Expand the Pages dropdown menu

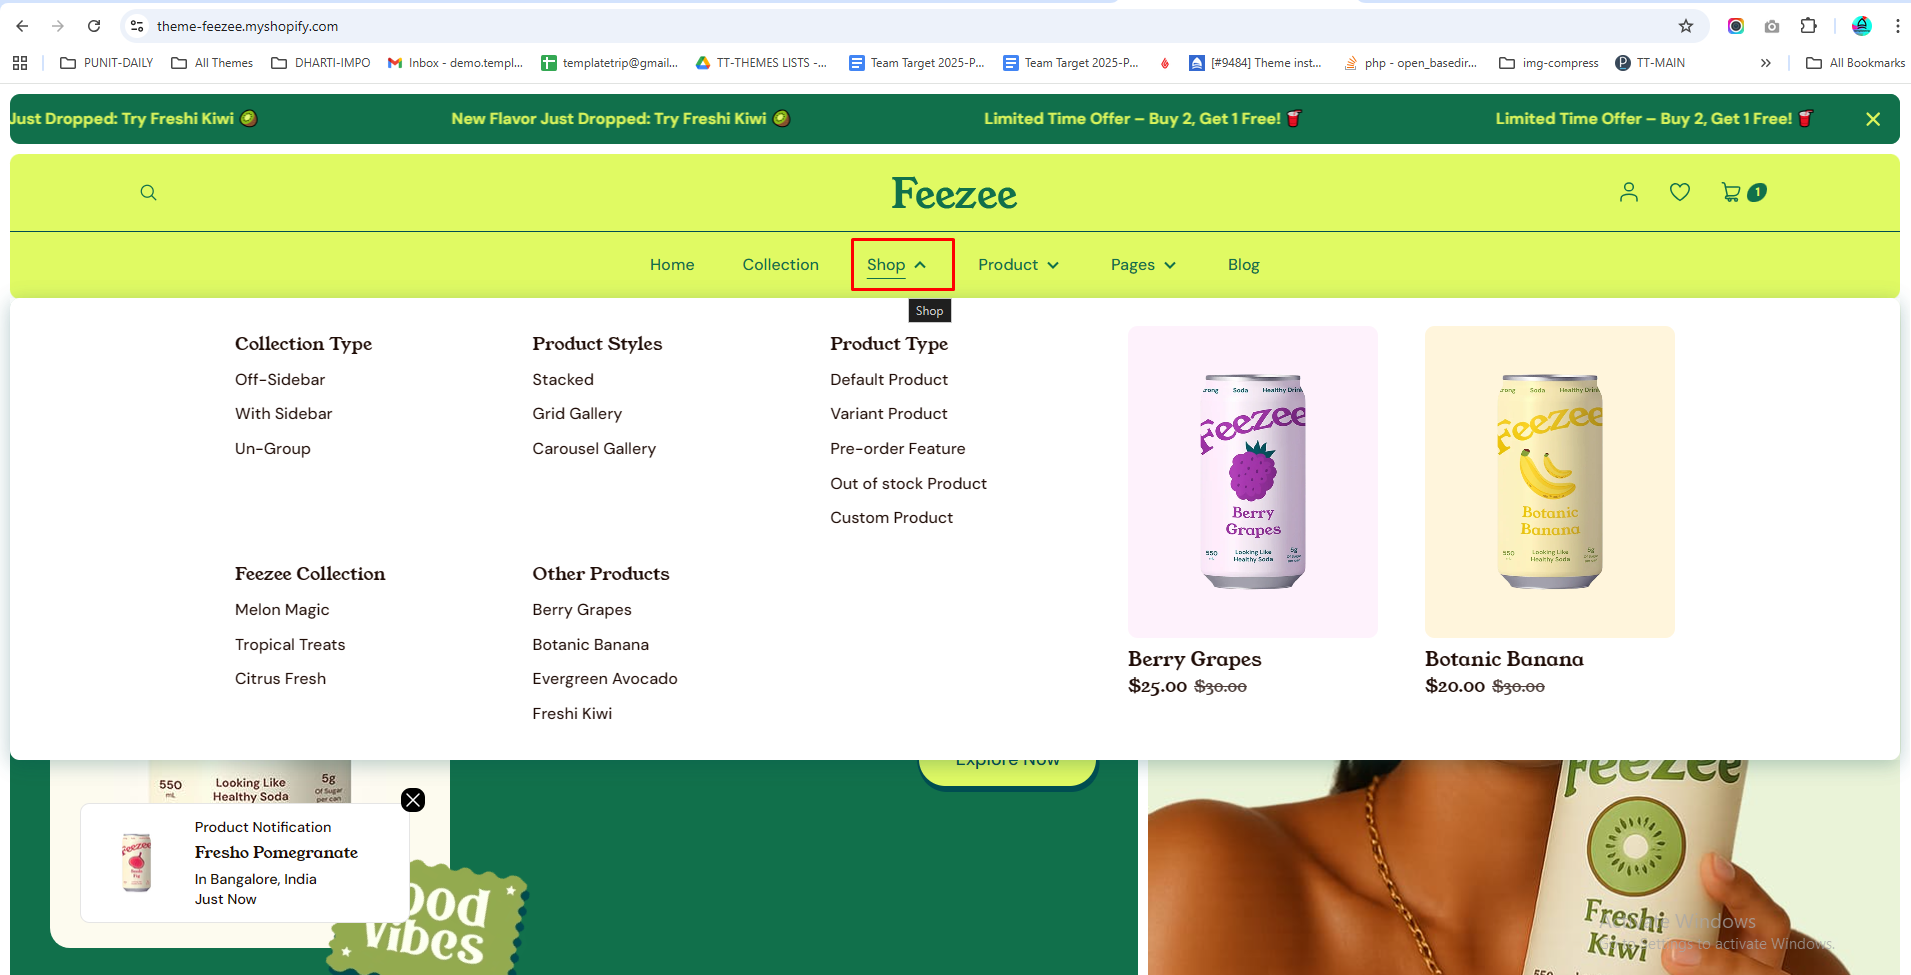[x=1143, y=265]
